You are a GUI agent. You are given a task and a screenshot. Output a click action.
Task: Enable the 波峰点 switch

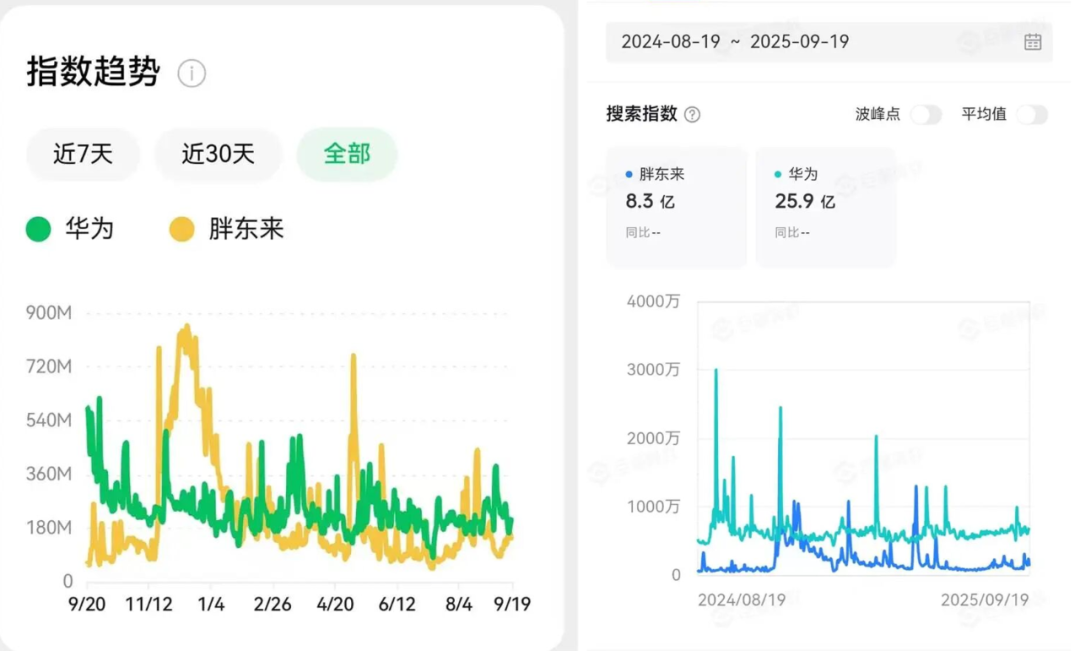925,114
